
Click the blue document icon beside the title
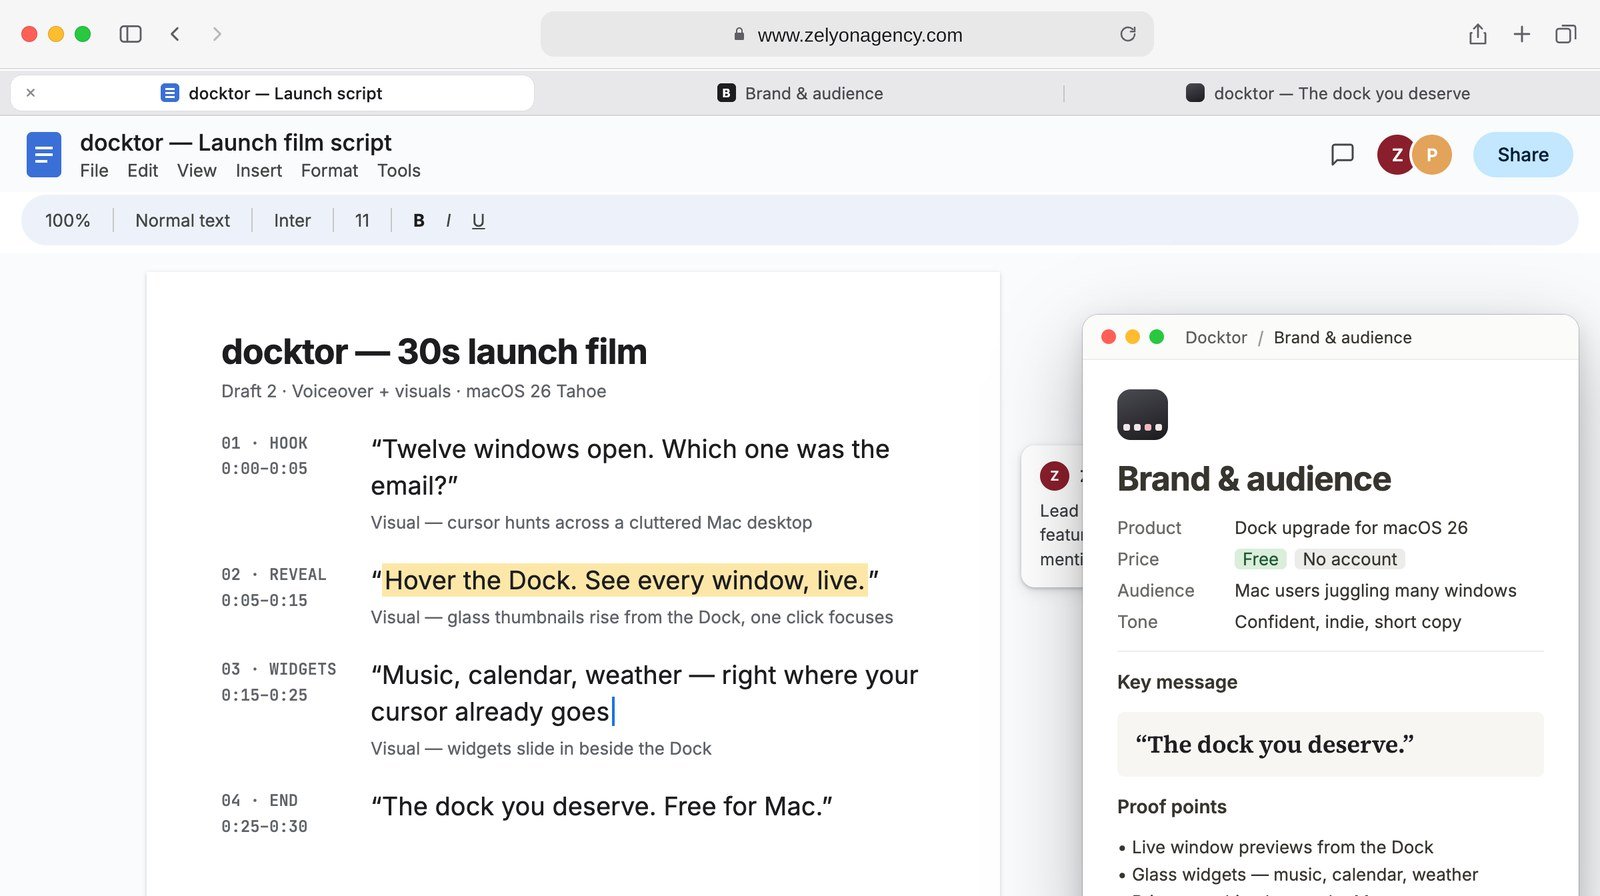click(x=44, y=155)
